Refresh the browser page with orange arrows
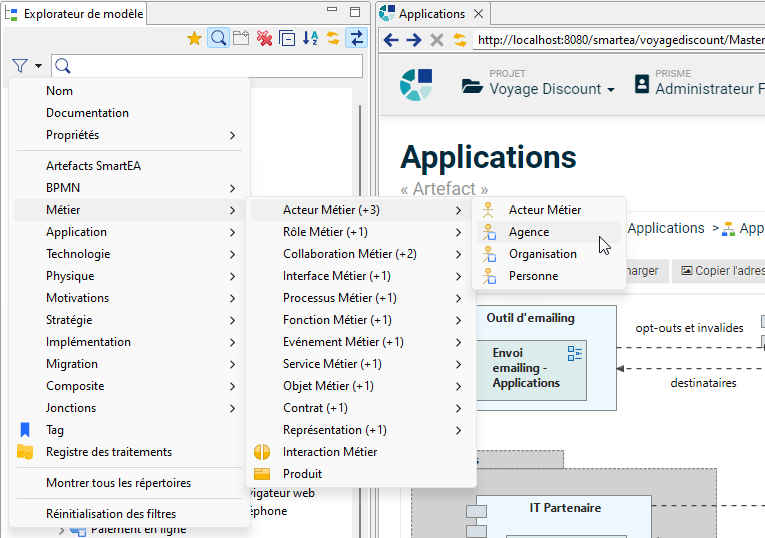This screenshot has width=765, height=538. pos(460,40)
